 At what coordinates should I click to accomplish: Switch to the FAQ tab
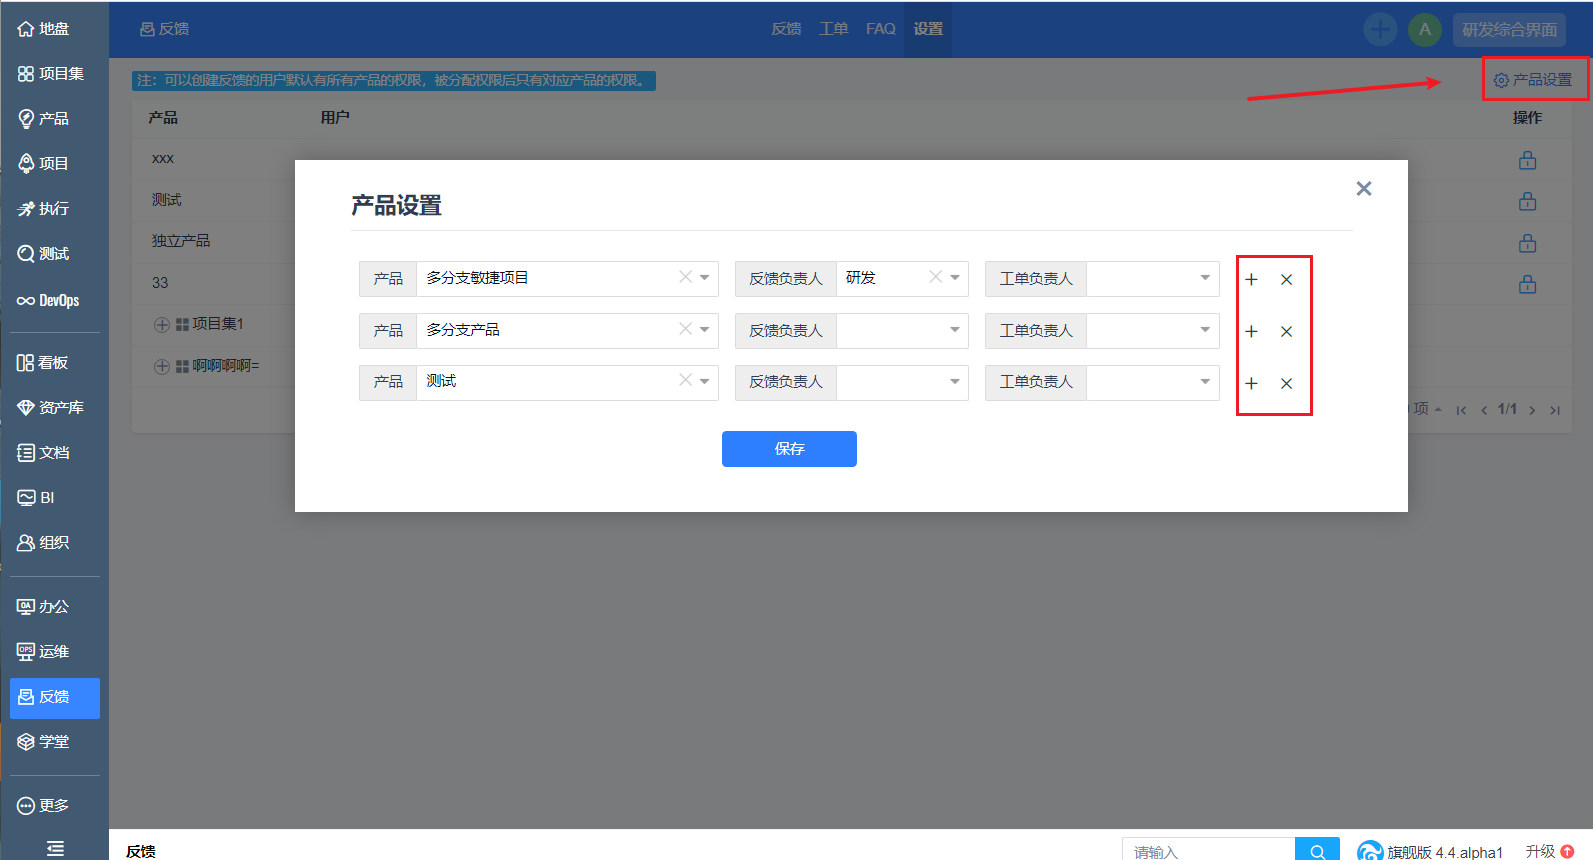coord(880,29)
